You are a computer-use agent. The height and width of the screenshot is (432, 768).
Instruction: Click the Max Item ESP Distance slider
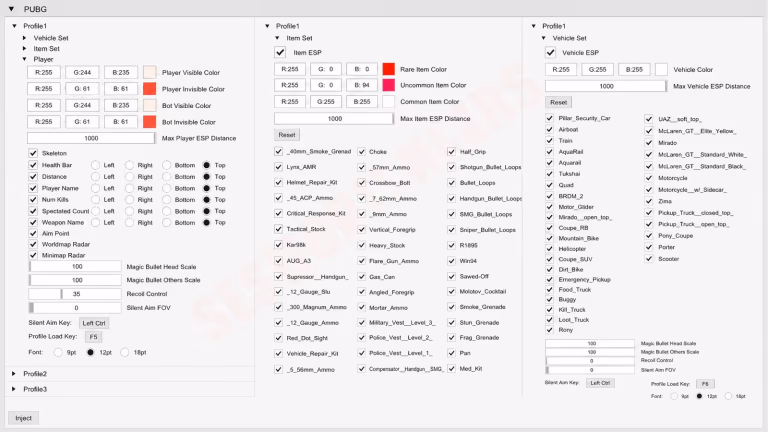point(334,119)
